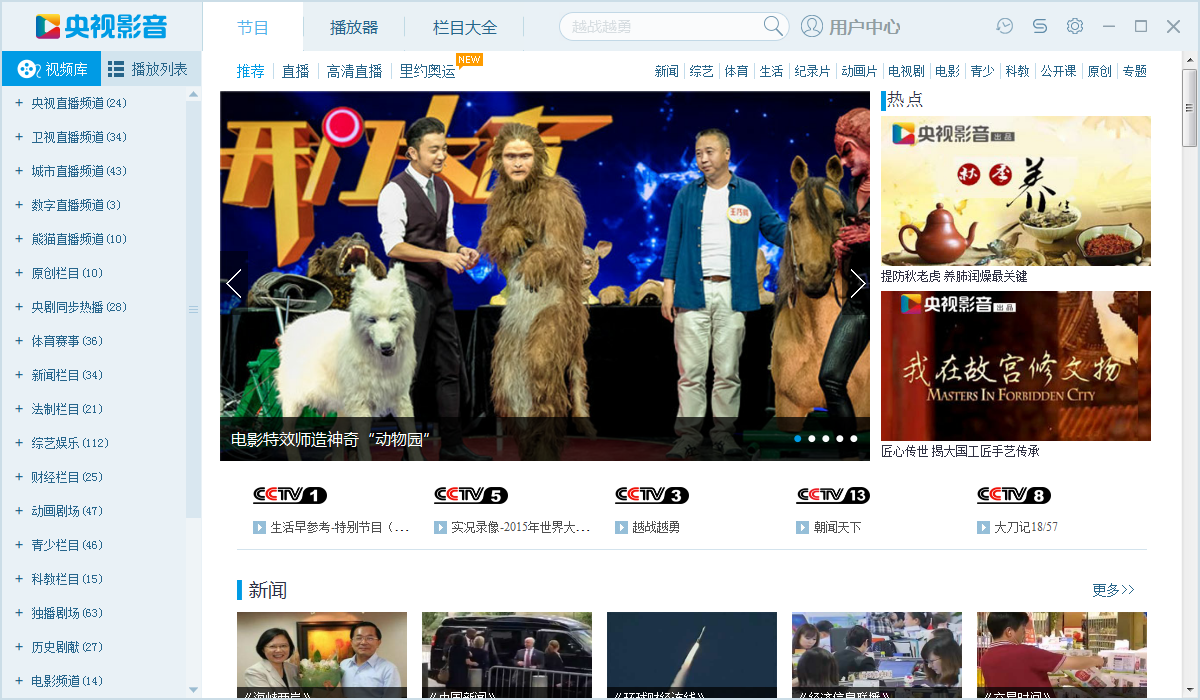Open the 里约奥运 link
The height and width of the screenshot is (700, 1200).
(428, 71)
